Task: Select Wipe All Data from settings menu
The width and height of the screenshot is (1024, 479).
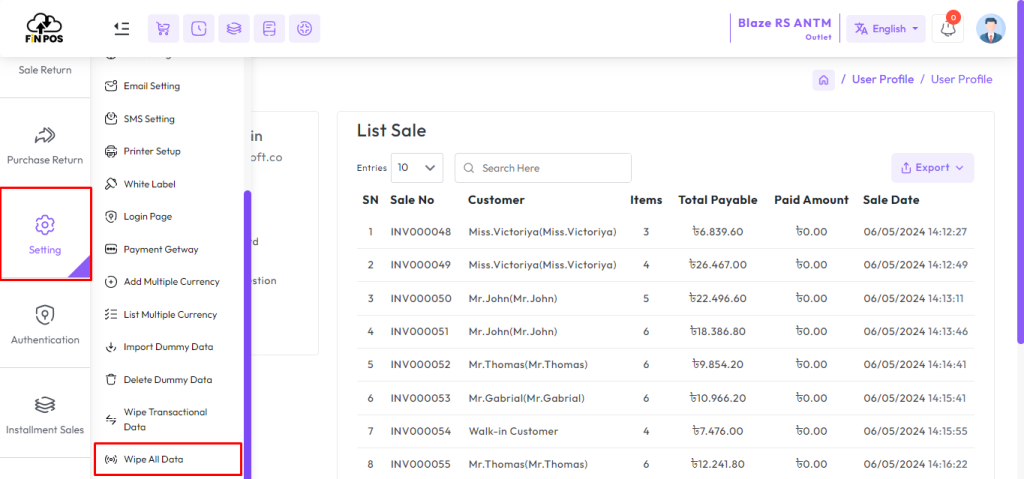Action: [153, 460]
